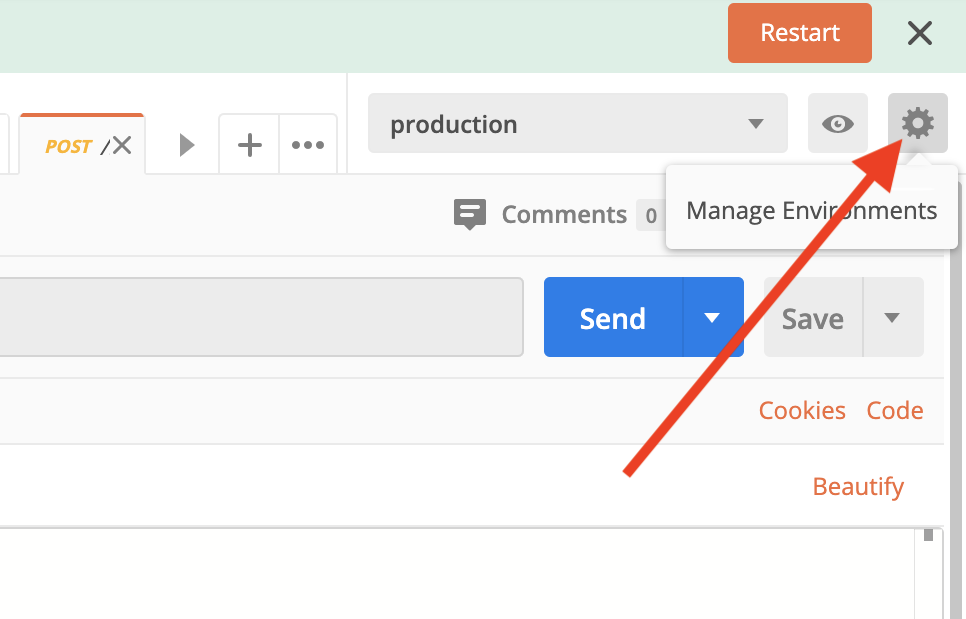The height and width of the screenshot is (619, 966).
Task: Click the Comments speech bubble icon
Action: click(x=469, y=214)
